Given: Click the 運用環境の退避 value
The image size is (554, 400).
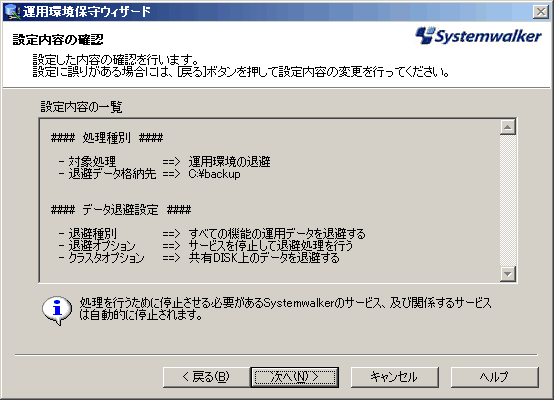Looking at the screenshot, I should click(229, 162).
